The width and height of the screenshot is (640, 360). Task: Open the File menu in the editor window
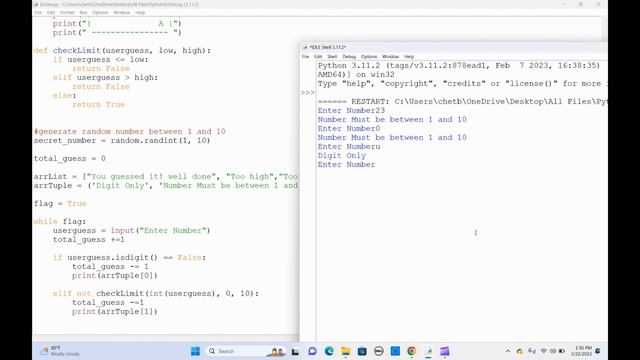coord(38,13)
